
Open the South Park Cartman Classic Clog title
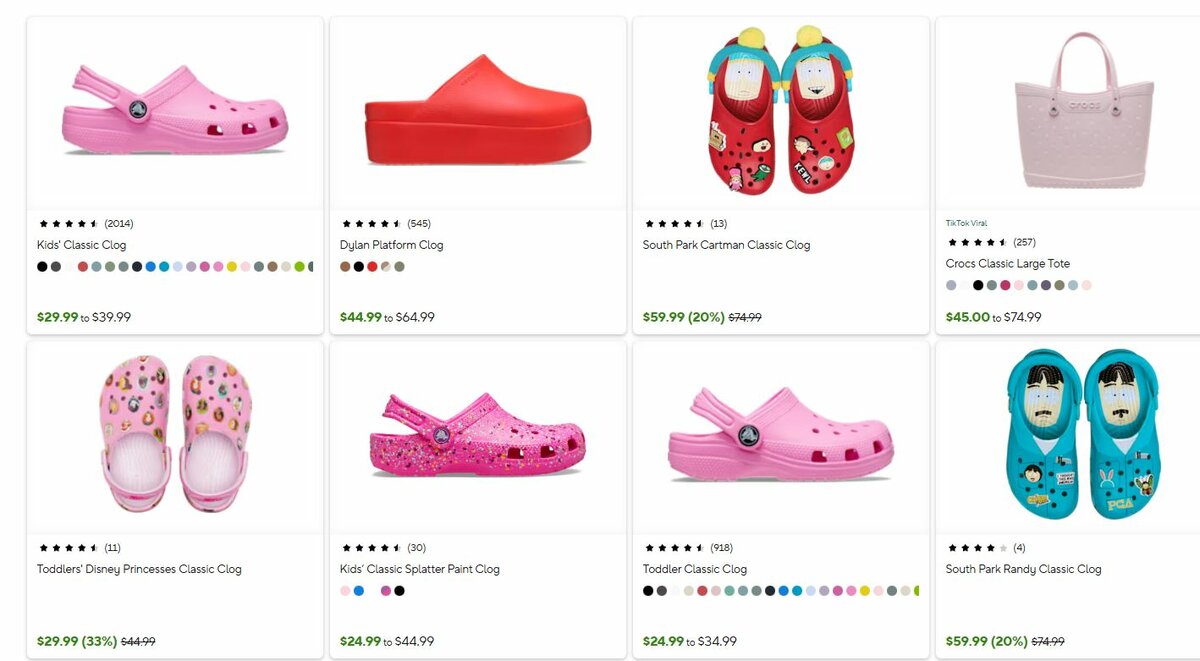[x=726, y=245]
